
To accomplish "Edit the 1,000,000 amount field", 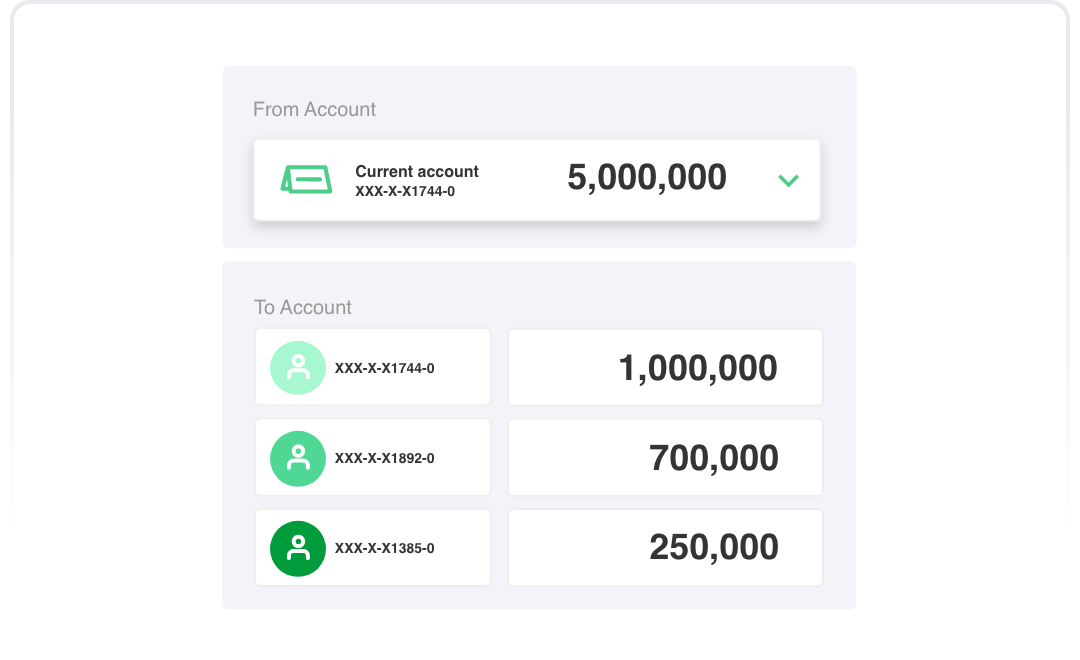I will pos(665,367).
